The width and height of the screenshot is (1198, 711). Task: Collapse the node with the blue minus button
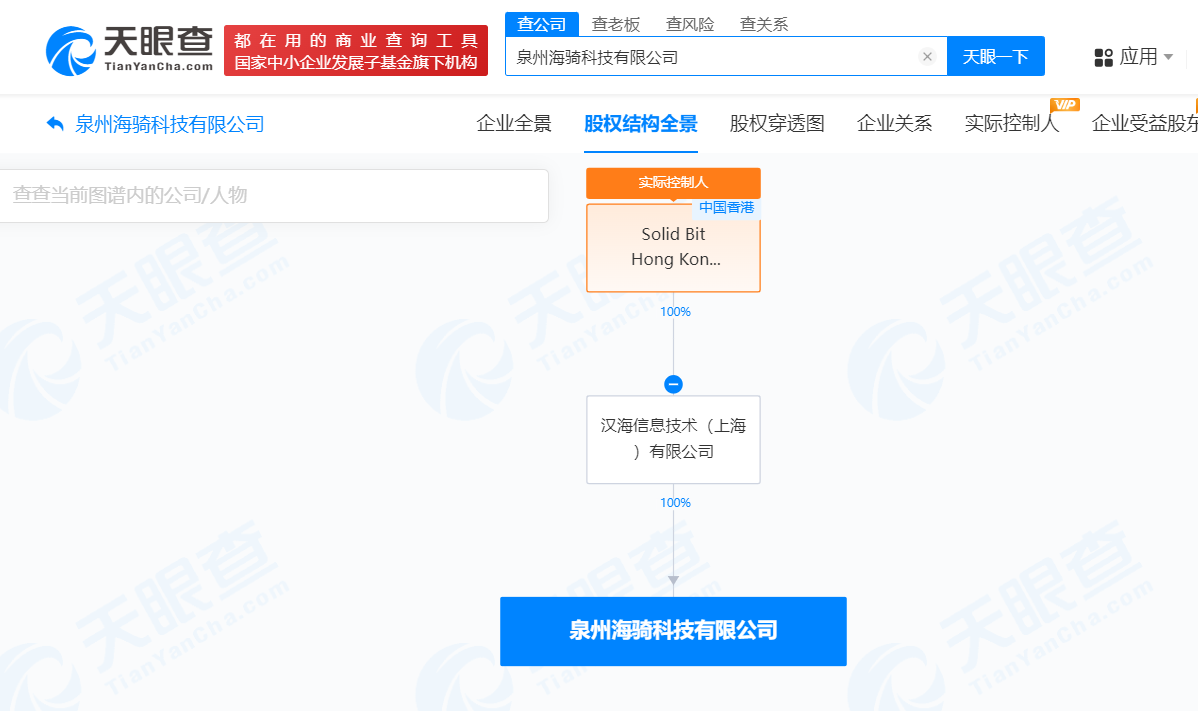673,384
